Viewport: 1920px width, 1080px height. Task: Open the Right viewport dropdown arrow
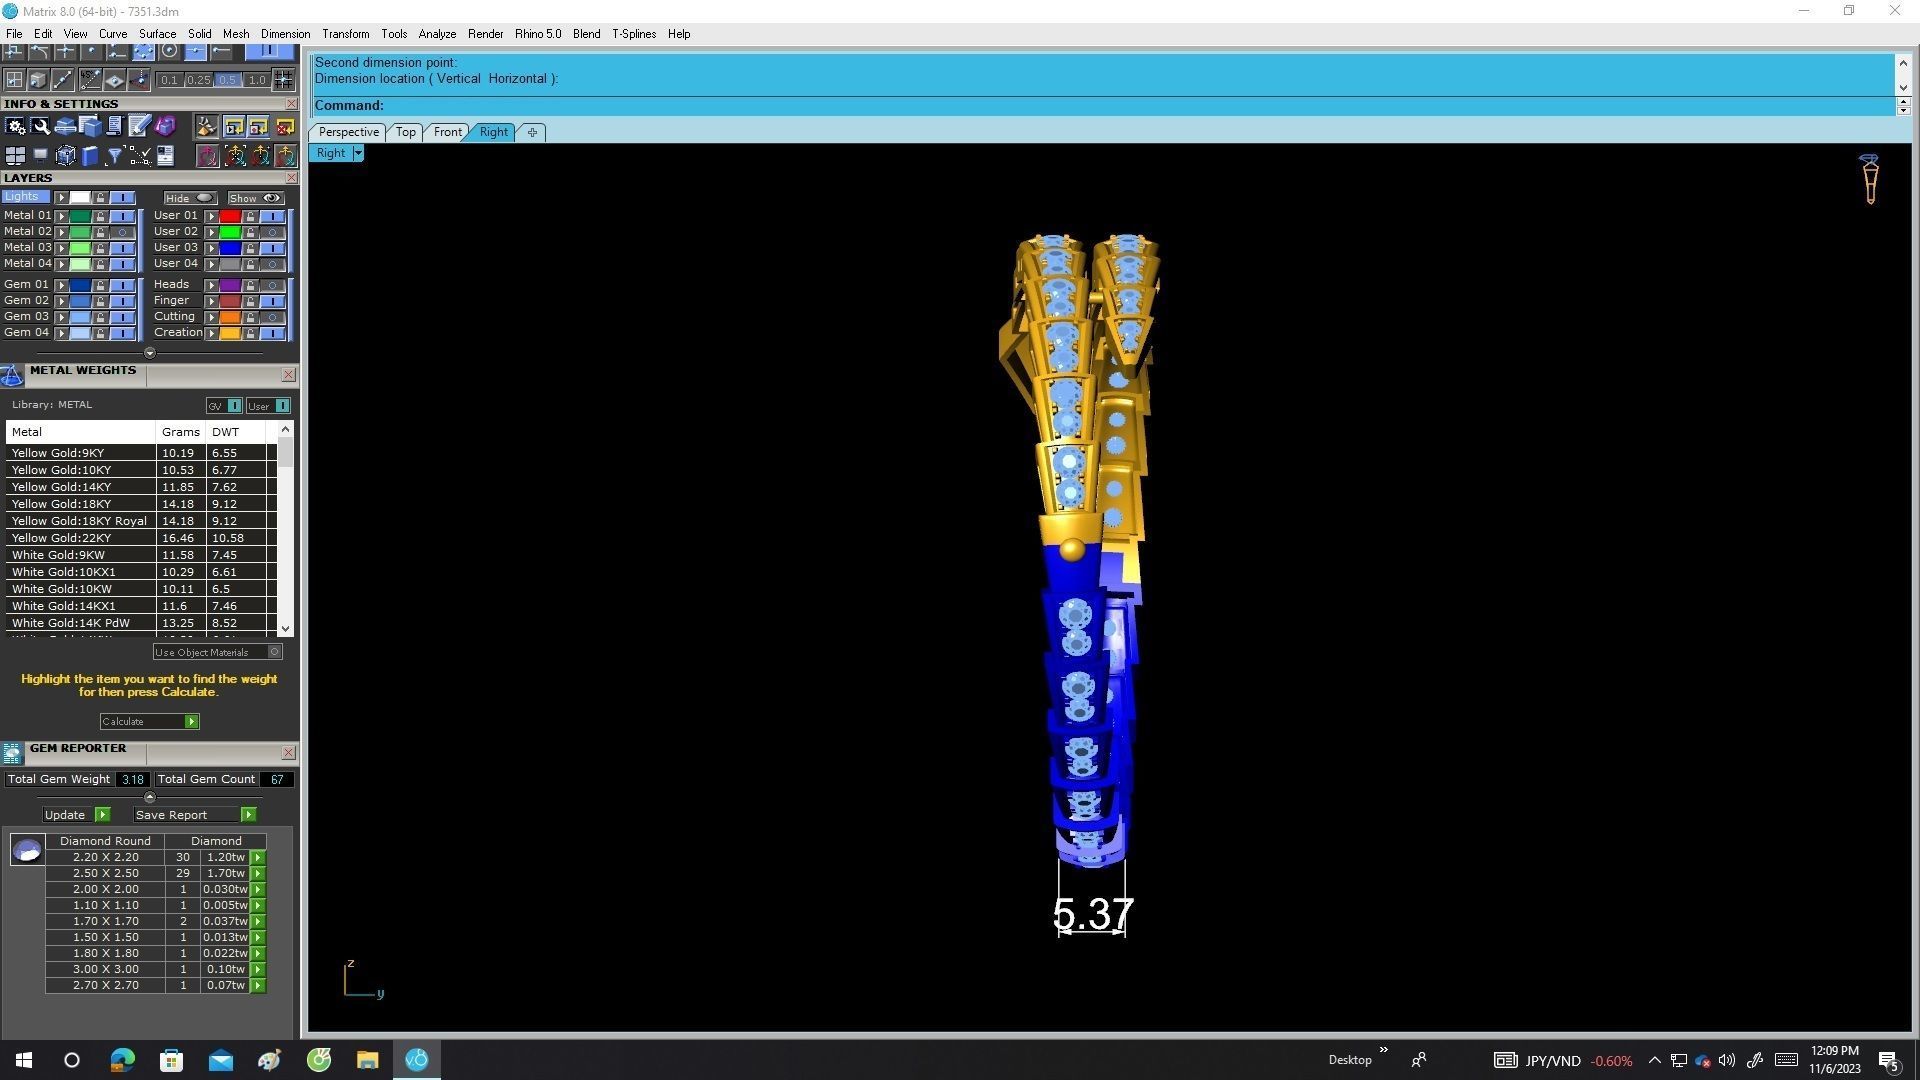tap(358, 153)
